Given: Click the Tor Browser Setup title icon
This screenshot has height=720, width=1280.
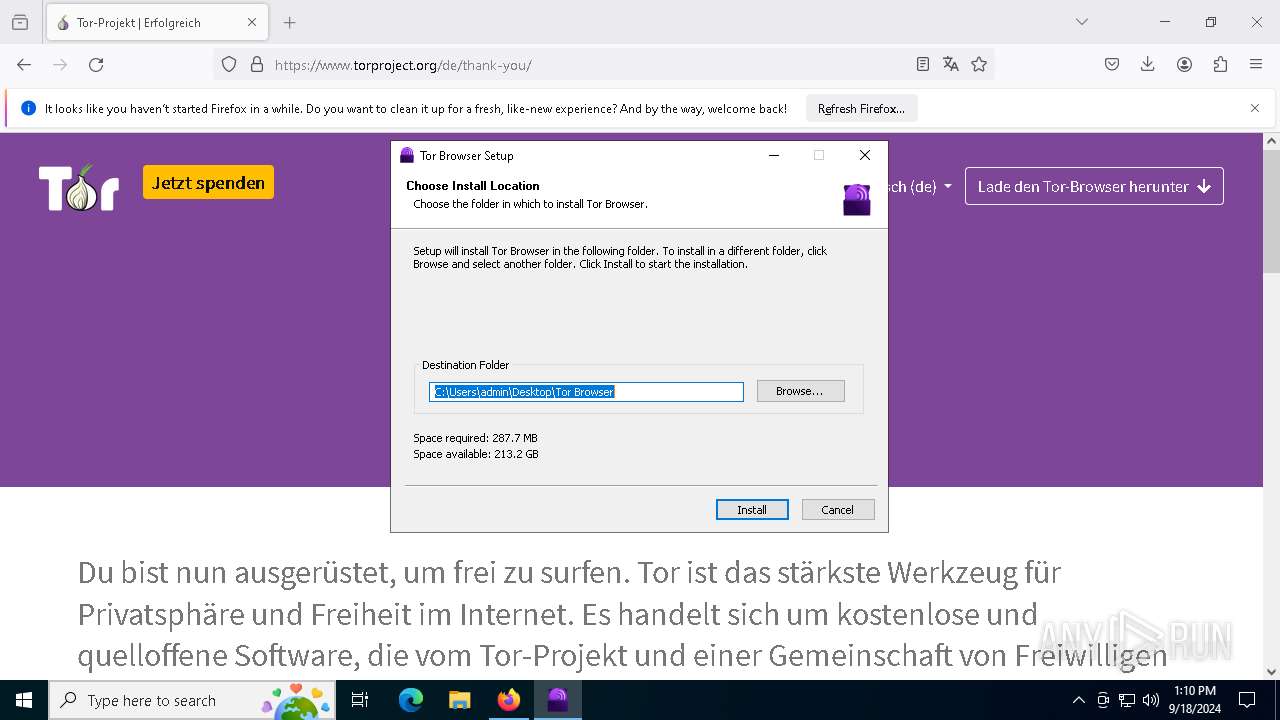Looking at the screenshot, I should 407,155.
